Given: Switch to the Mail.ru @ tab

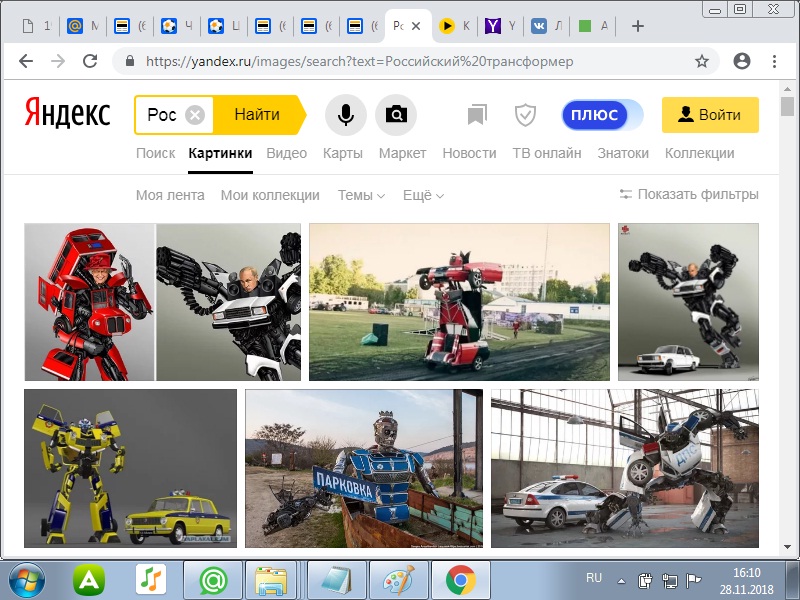Looking at the screenshot, I should (82, 26).
